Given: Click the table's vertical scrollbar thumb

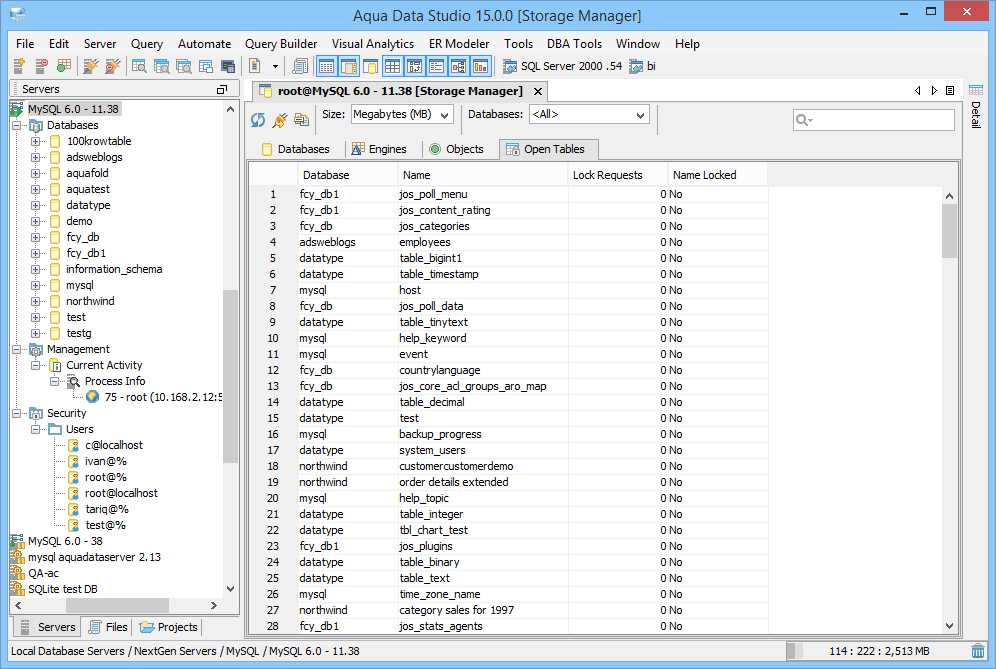Looking at the screenshot, I should [950, 231].
